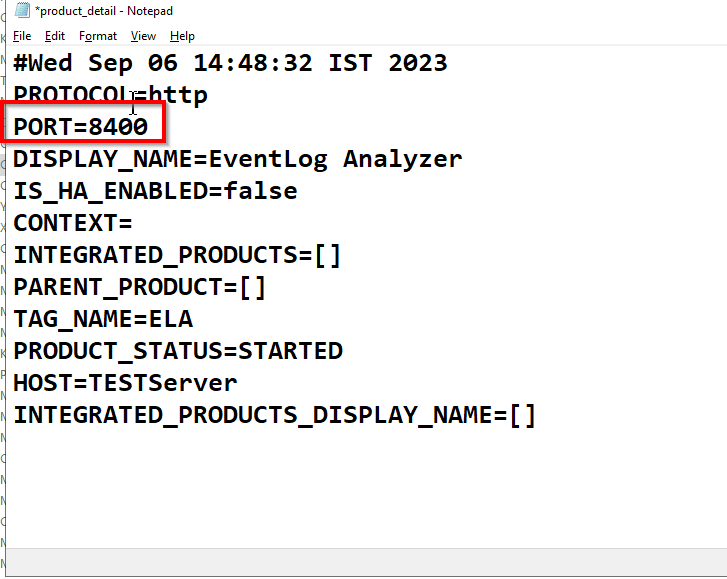
Task: Open the Edit menu
Action: click(x=55, y=36)
